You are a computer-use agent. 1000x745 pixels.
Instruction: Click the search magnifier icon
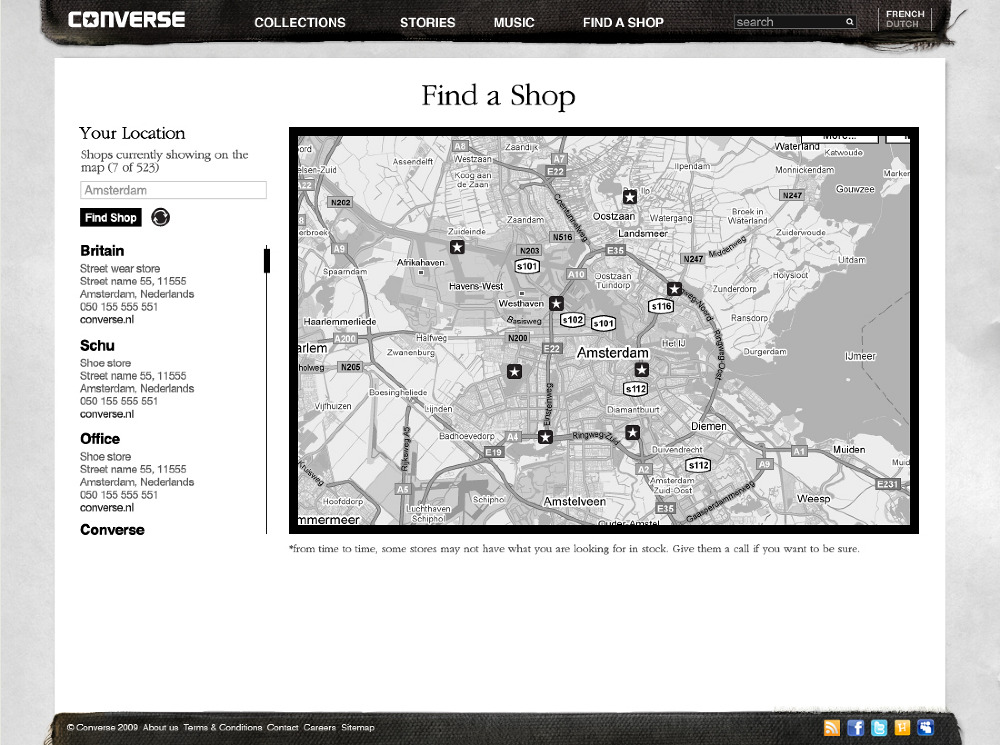point(849,22)
